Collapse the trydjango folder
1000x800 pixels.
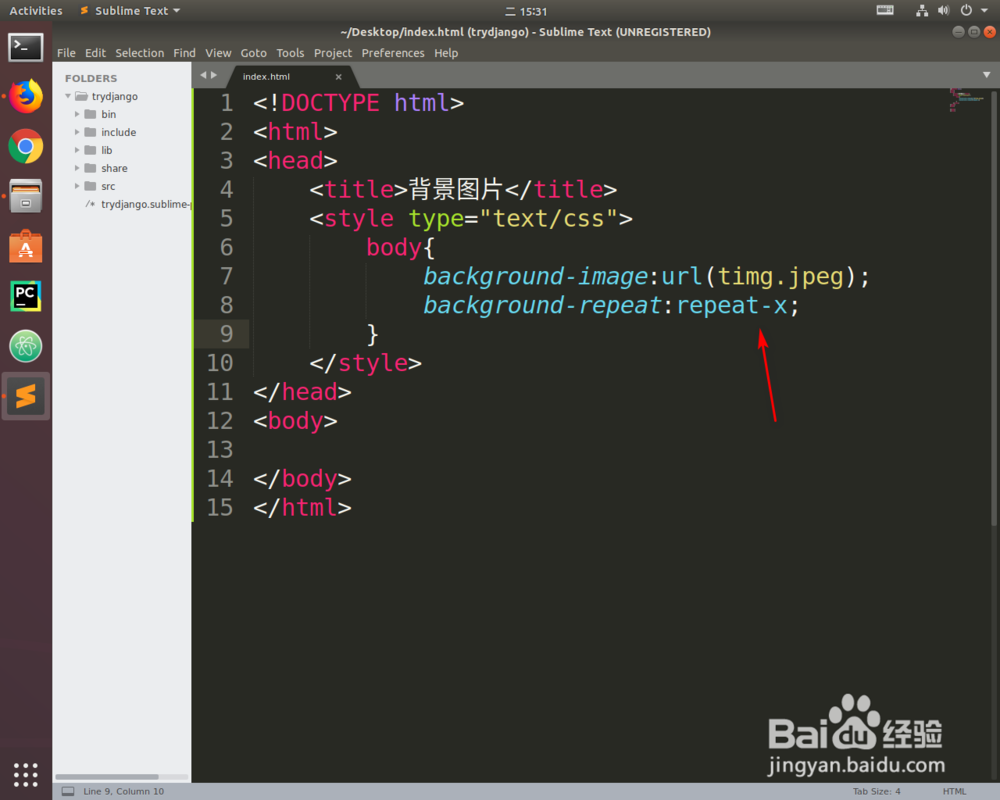click(x=68, y=96)
